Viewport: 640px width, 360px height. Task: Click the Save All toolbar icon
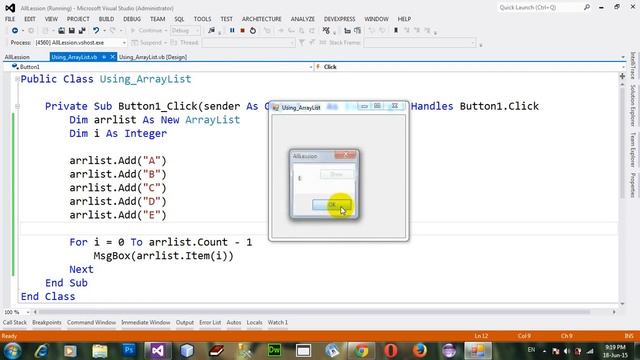coord(82,31)
